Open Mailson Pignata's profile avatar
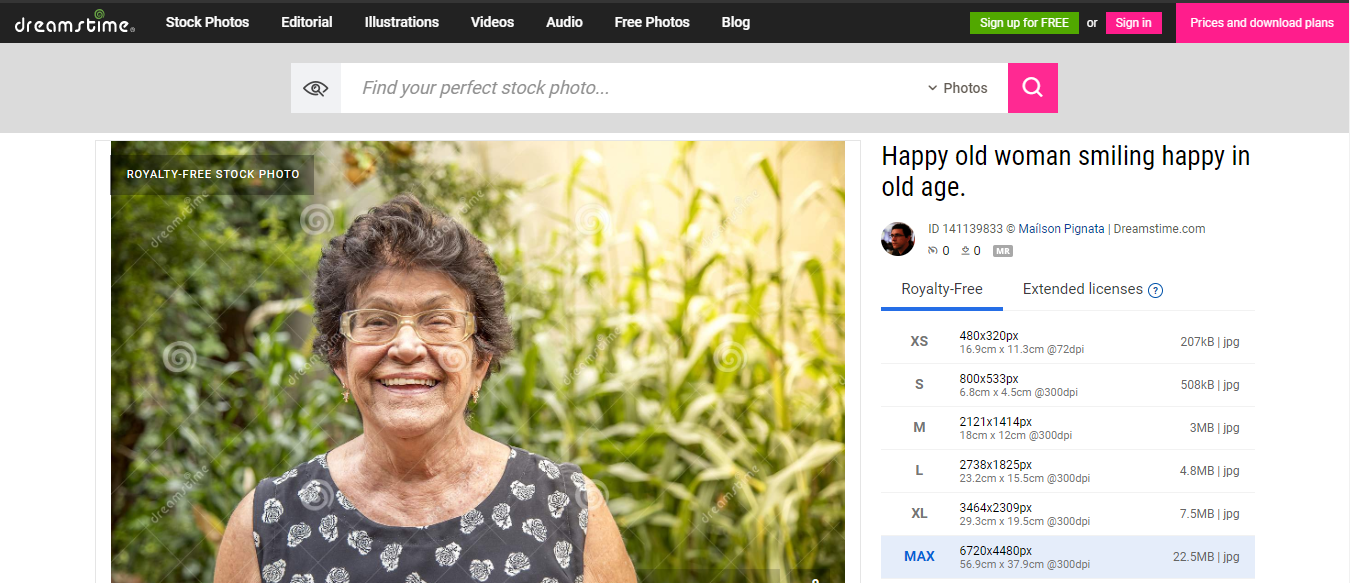 tap(898, 239)
